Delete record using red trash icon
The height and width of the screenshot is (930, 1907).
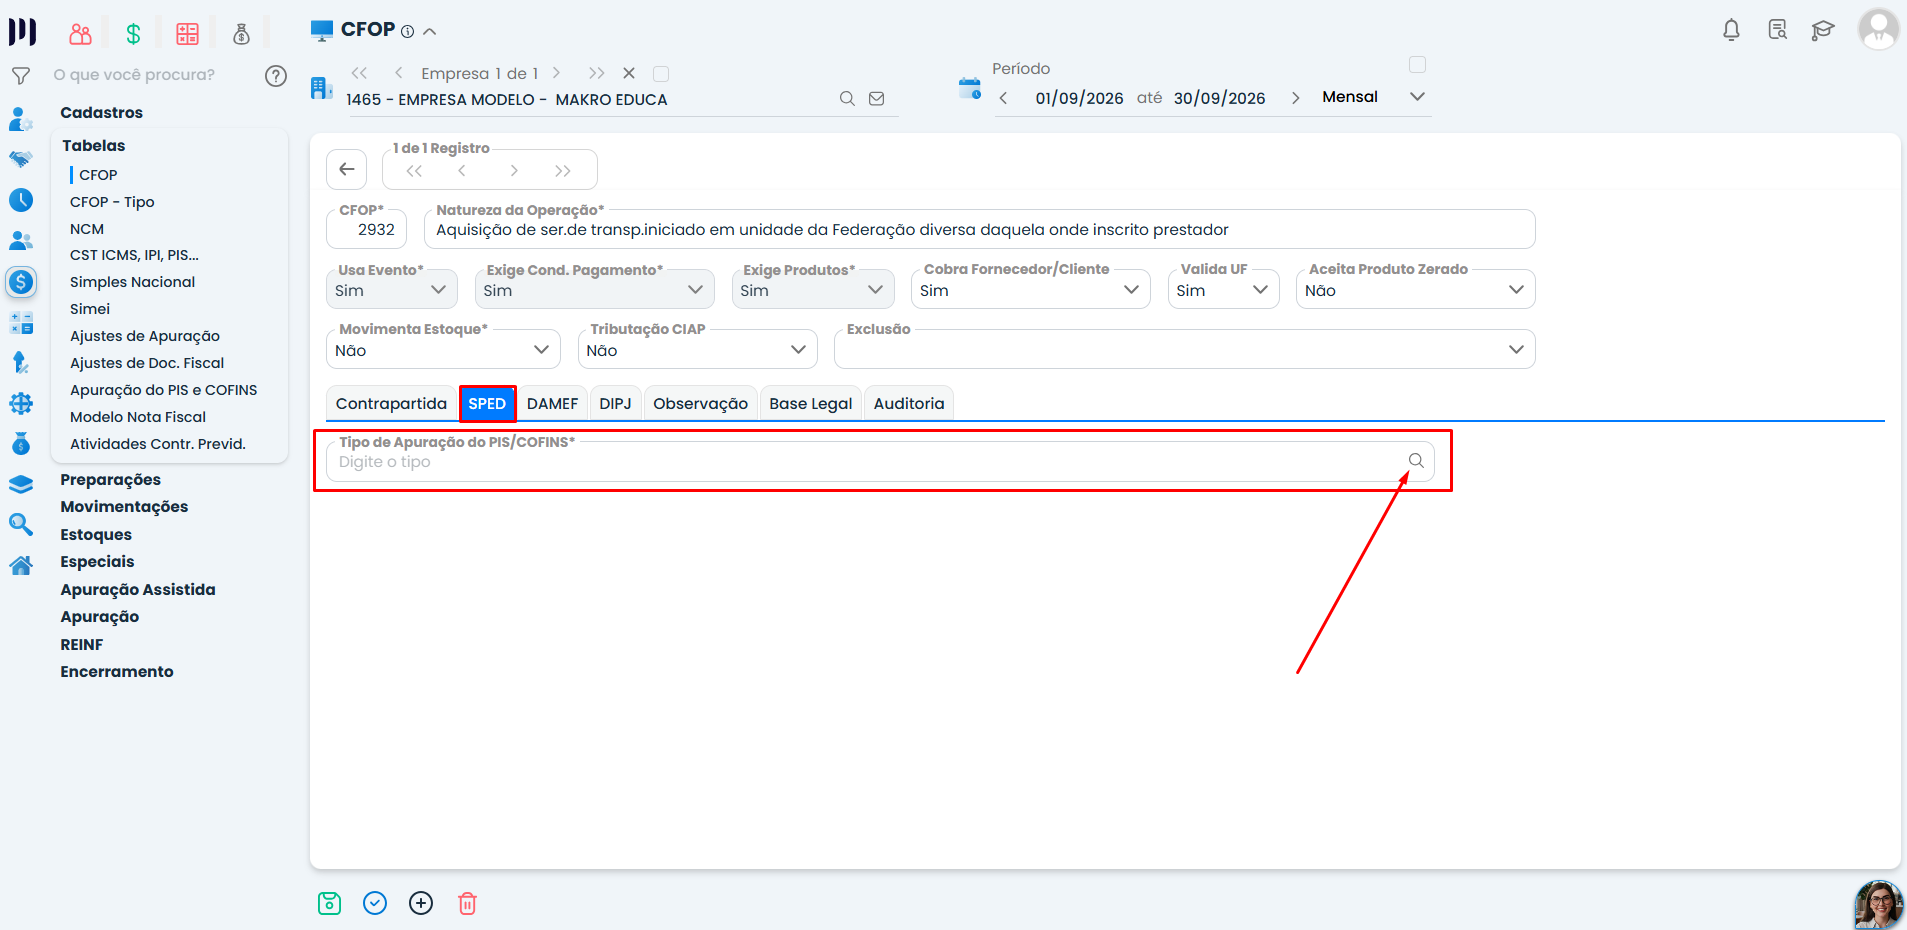tap(467, 903)
